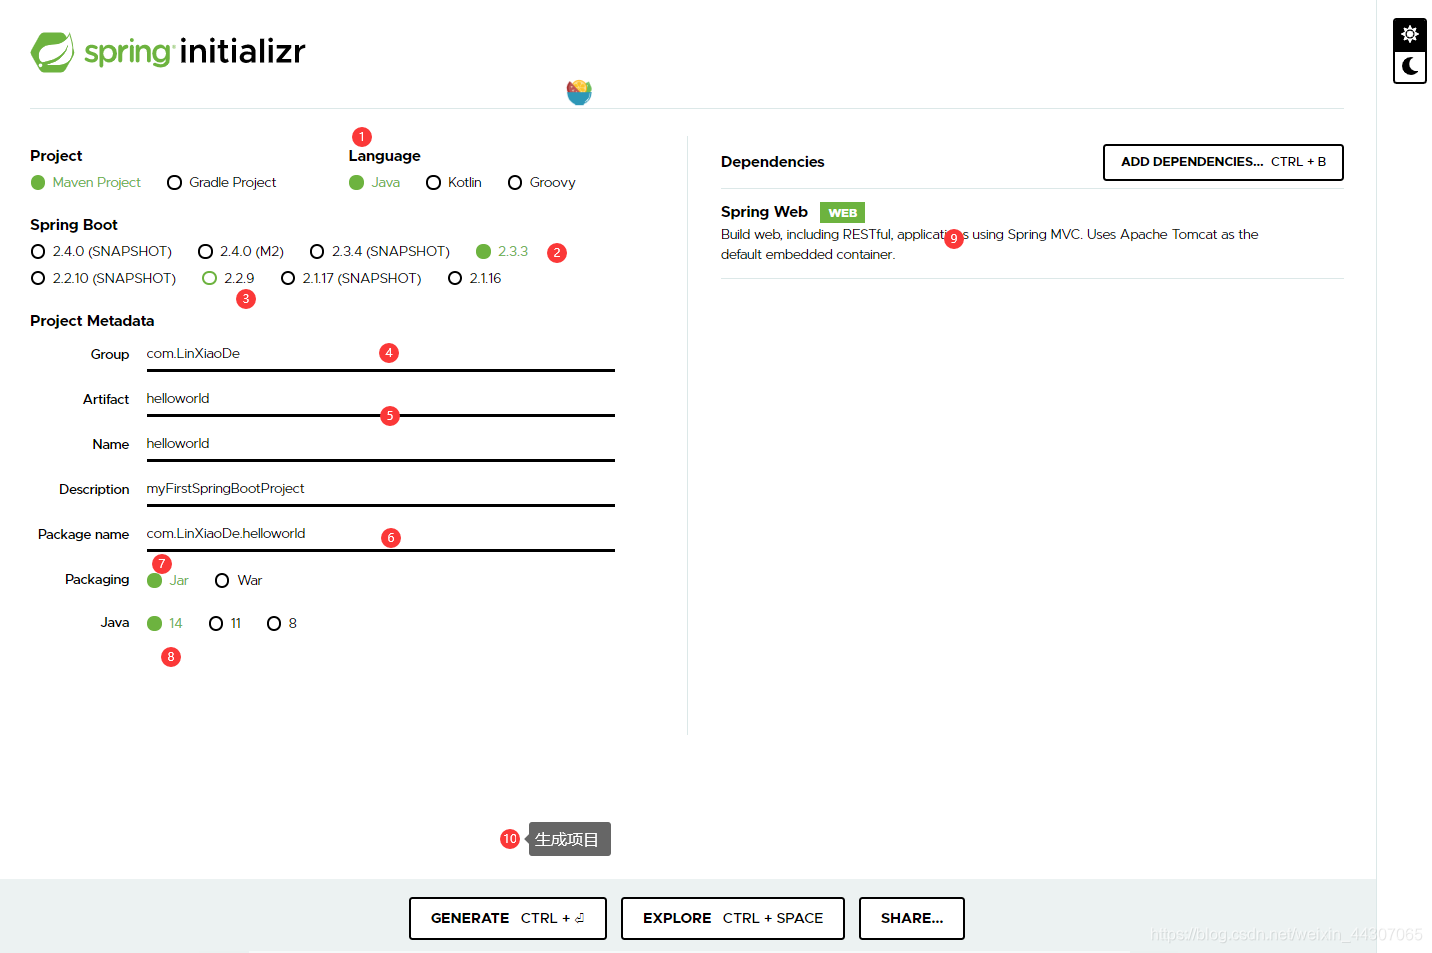Click the WEB tag badge
This screenshot has height=953, width=1432.
842,212
